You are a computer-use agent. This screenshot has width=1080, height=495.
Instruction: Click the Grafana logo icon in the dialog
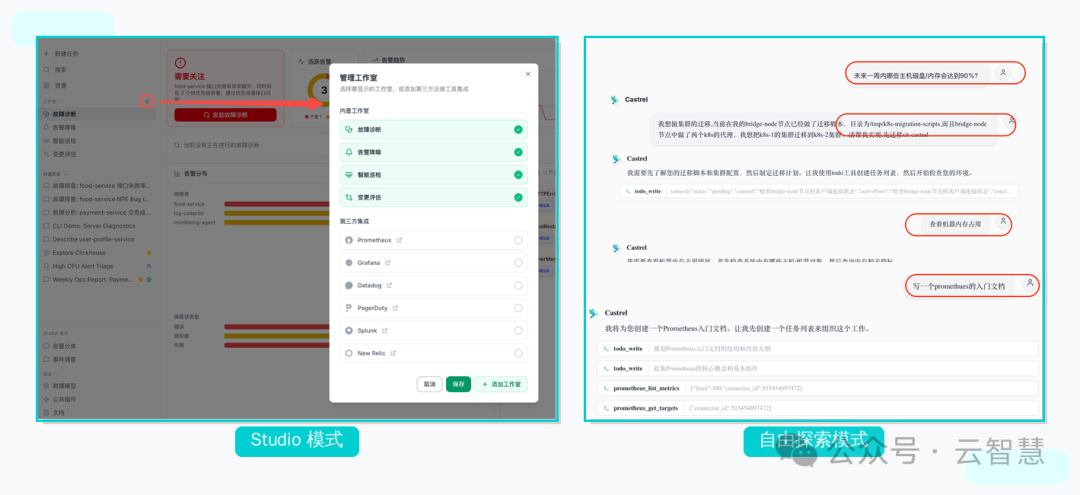click(349, 263)
